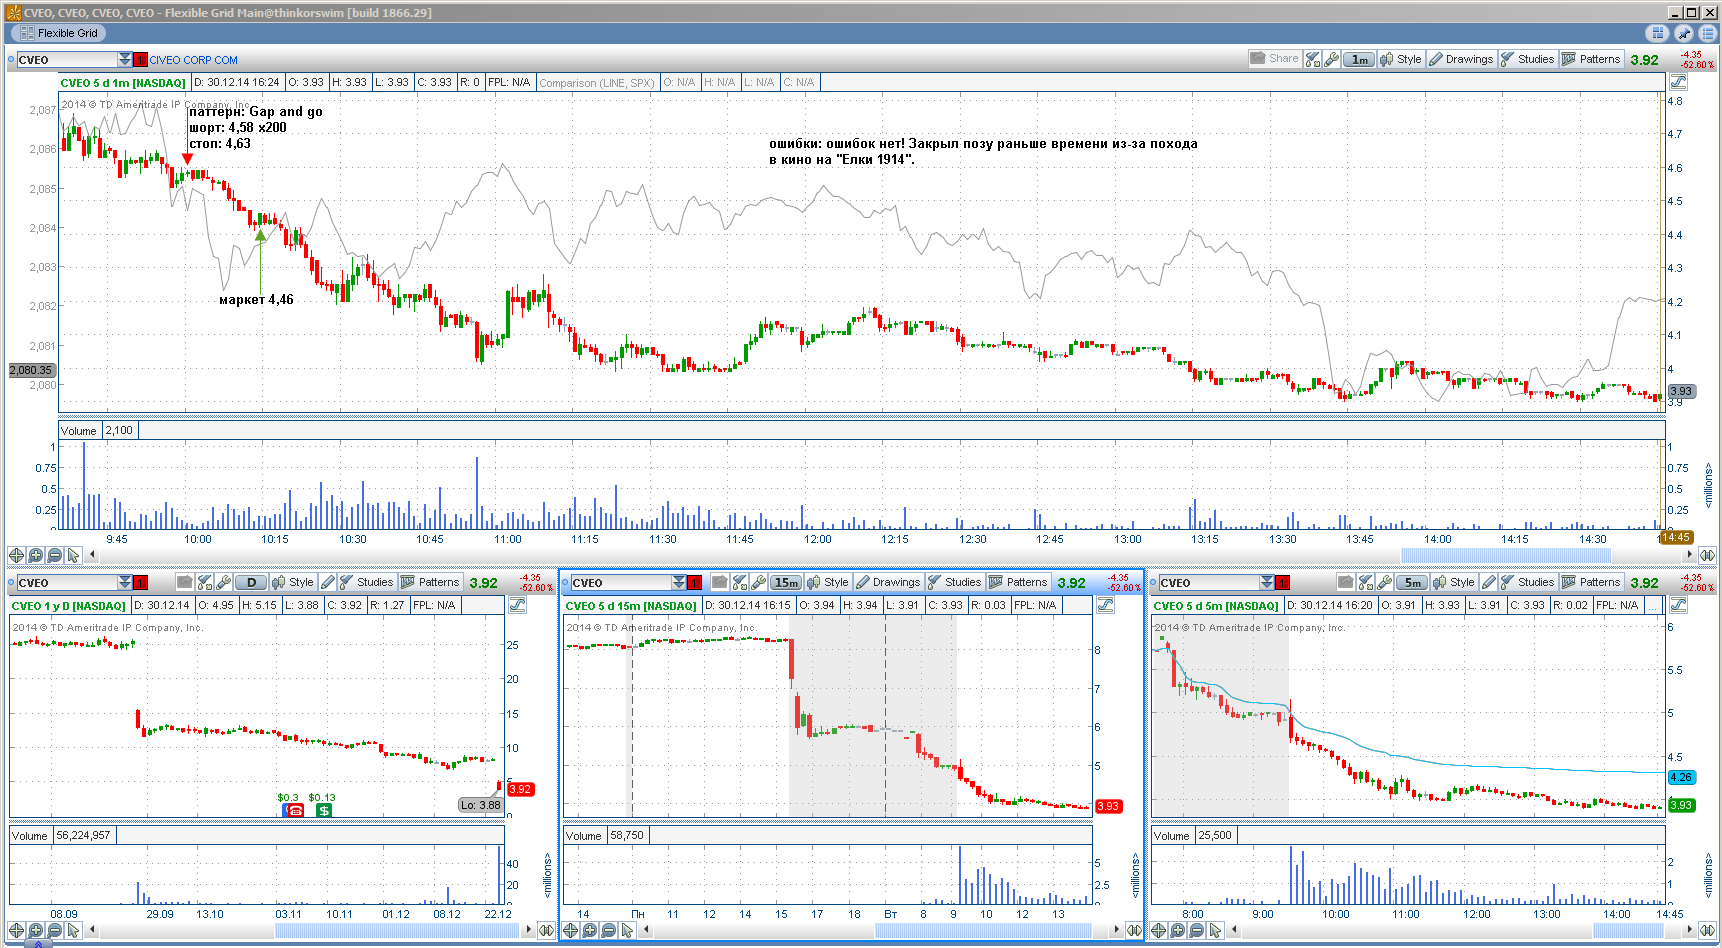Open Drawings menu in main chart toolbar

(1461, 59)
